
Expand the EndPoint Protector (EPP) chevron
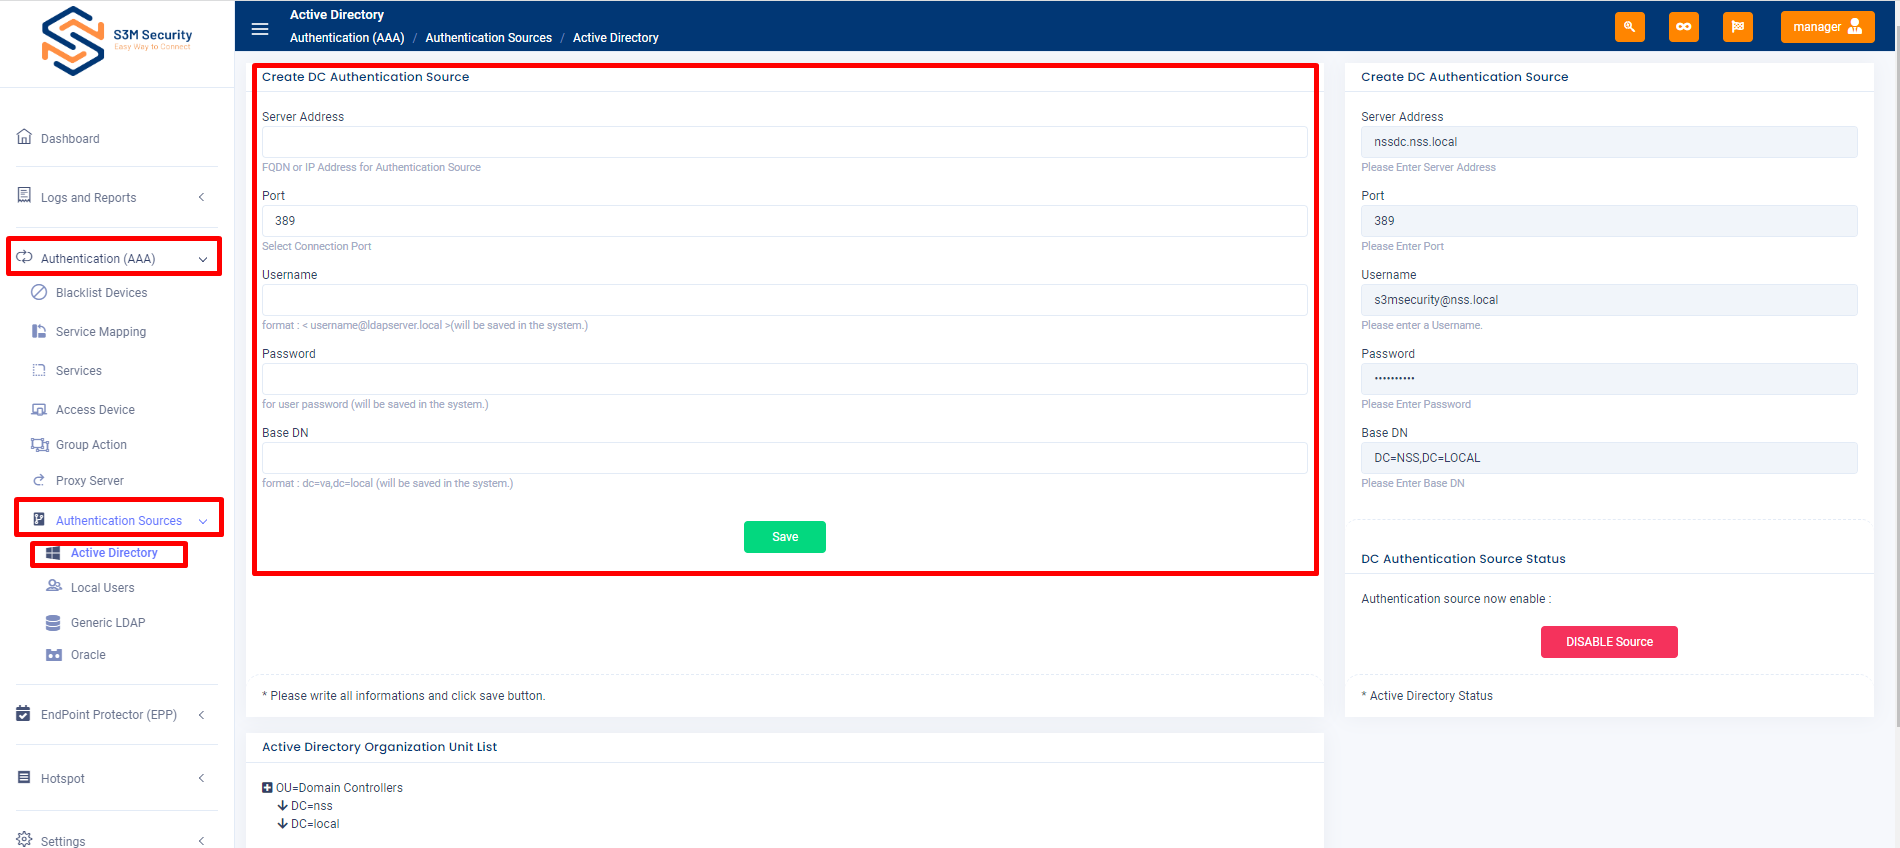[x=201, y=714]
